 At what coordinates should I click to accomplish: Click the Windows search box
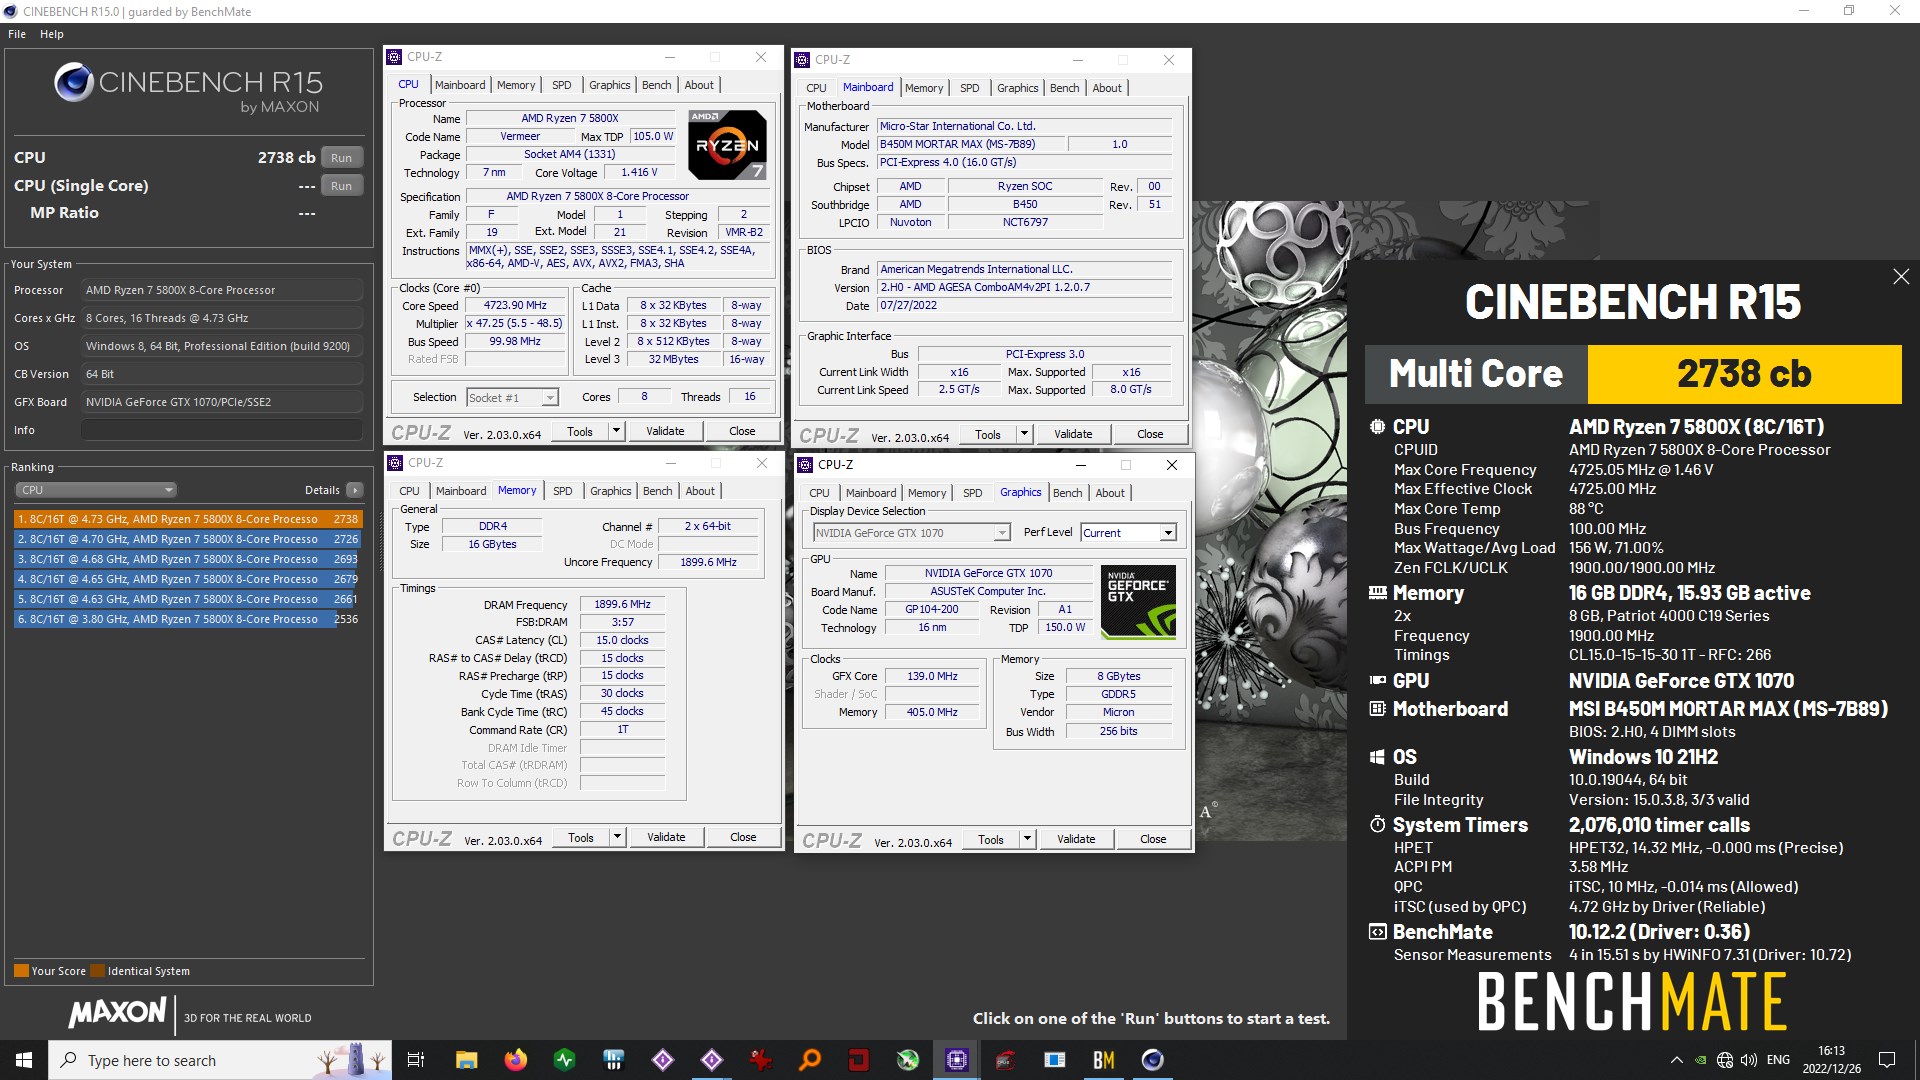click(220, 1060)
